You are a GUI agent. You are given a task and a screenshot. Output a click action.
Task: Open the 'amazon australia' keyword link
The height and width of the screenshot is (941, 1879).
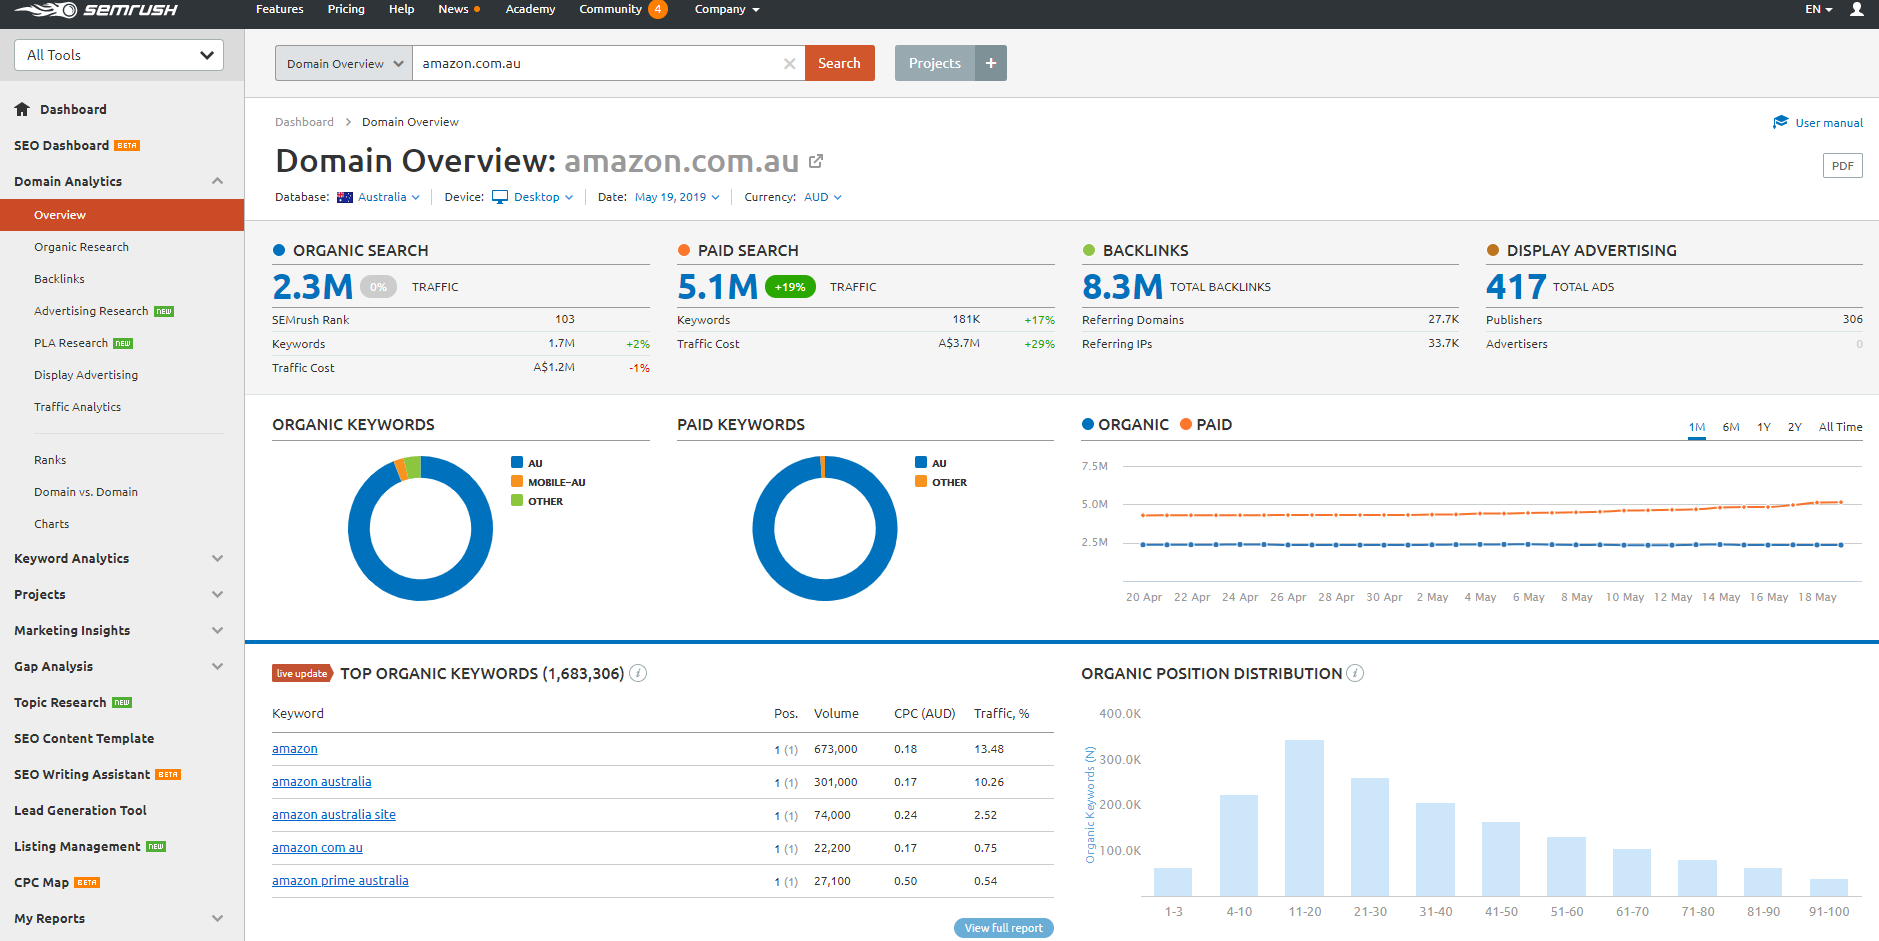point(322,782)
